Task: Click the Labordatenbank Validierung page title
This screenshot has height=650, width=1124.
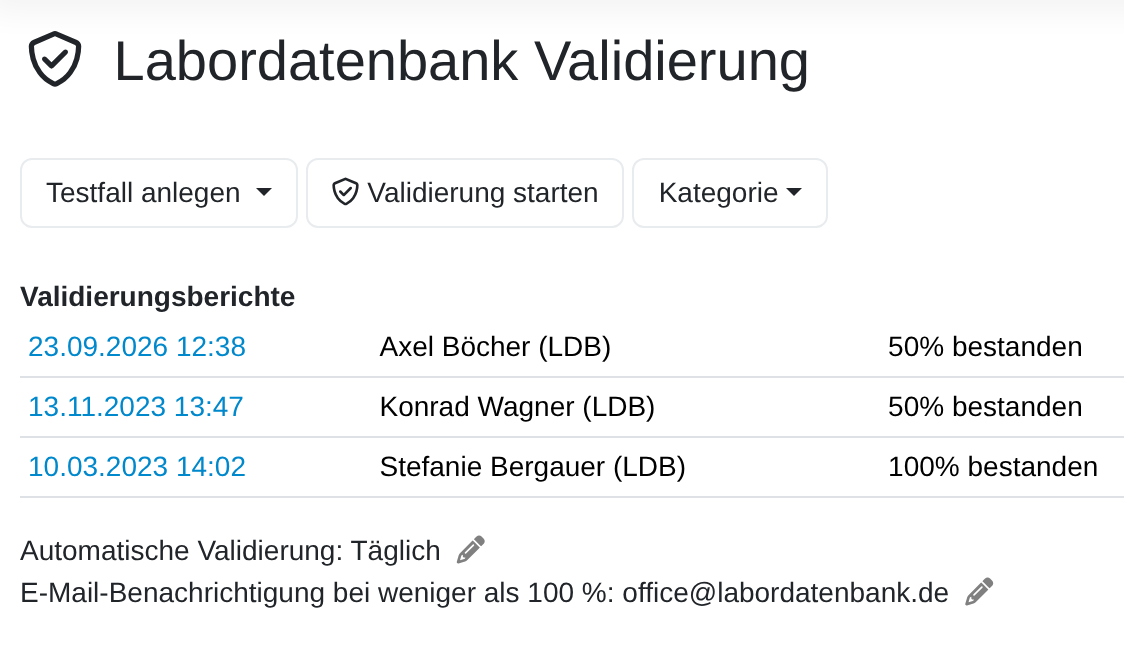Action: 462,62
